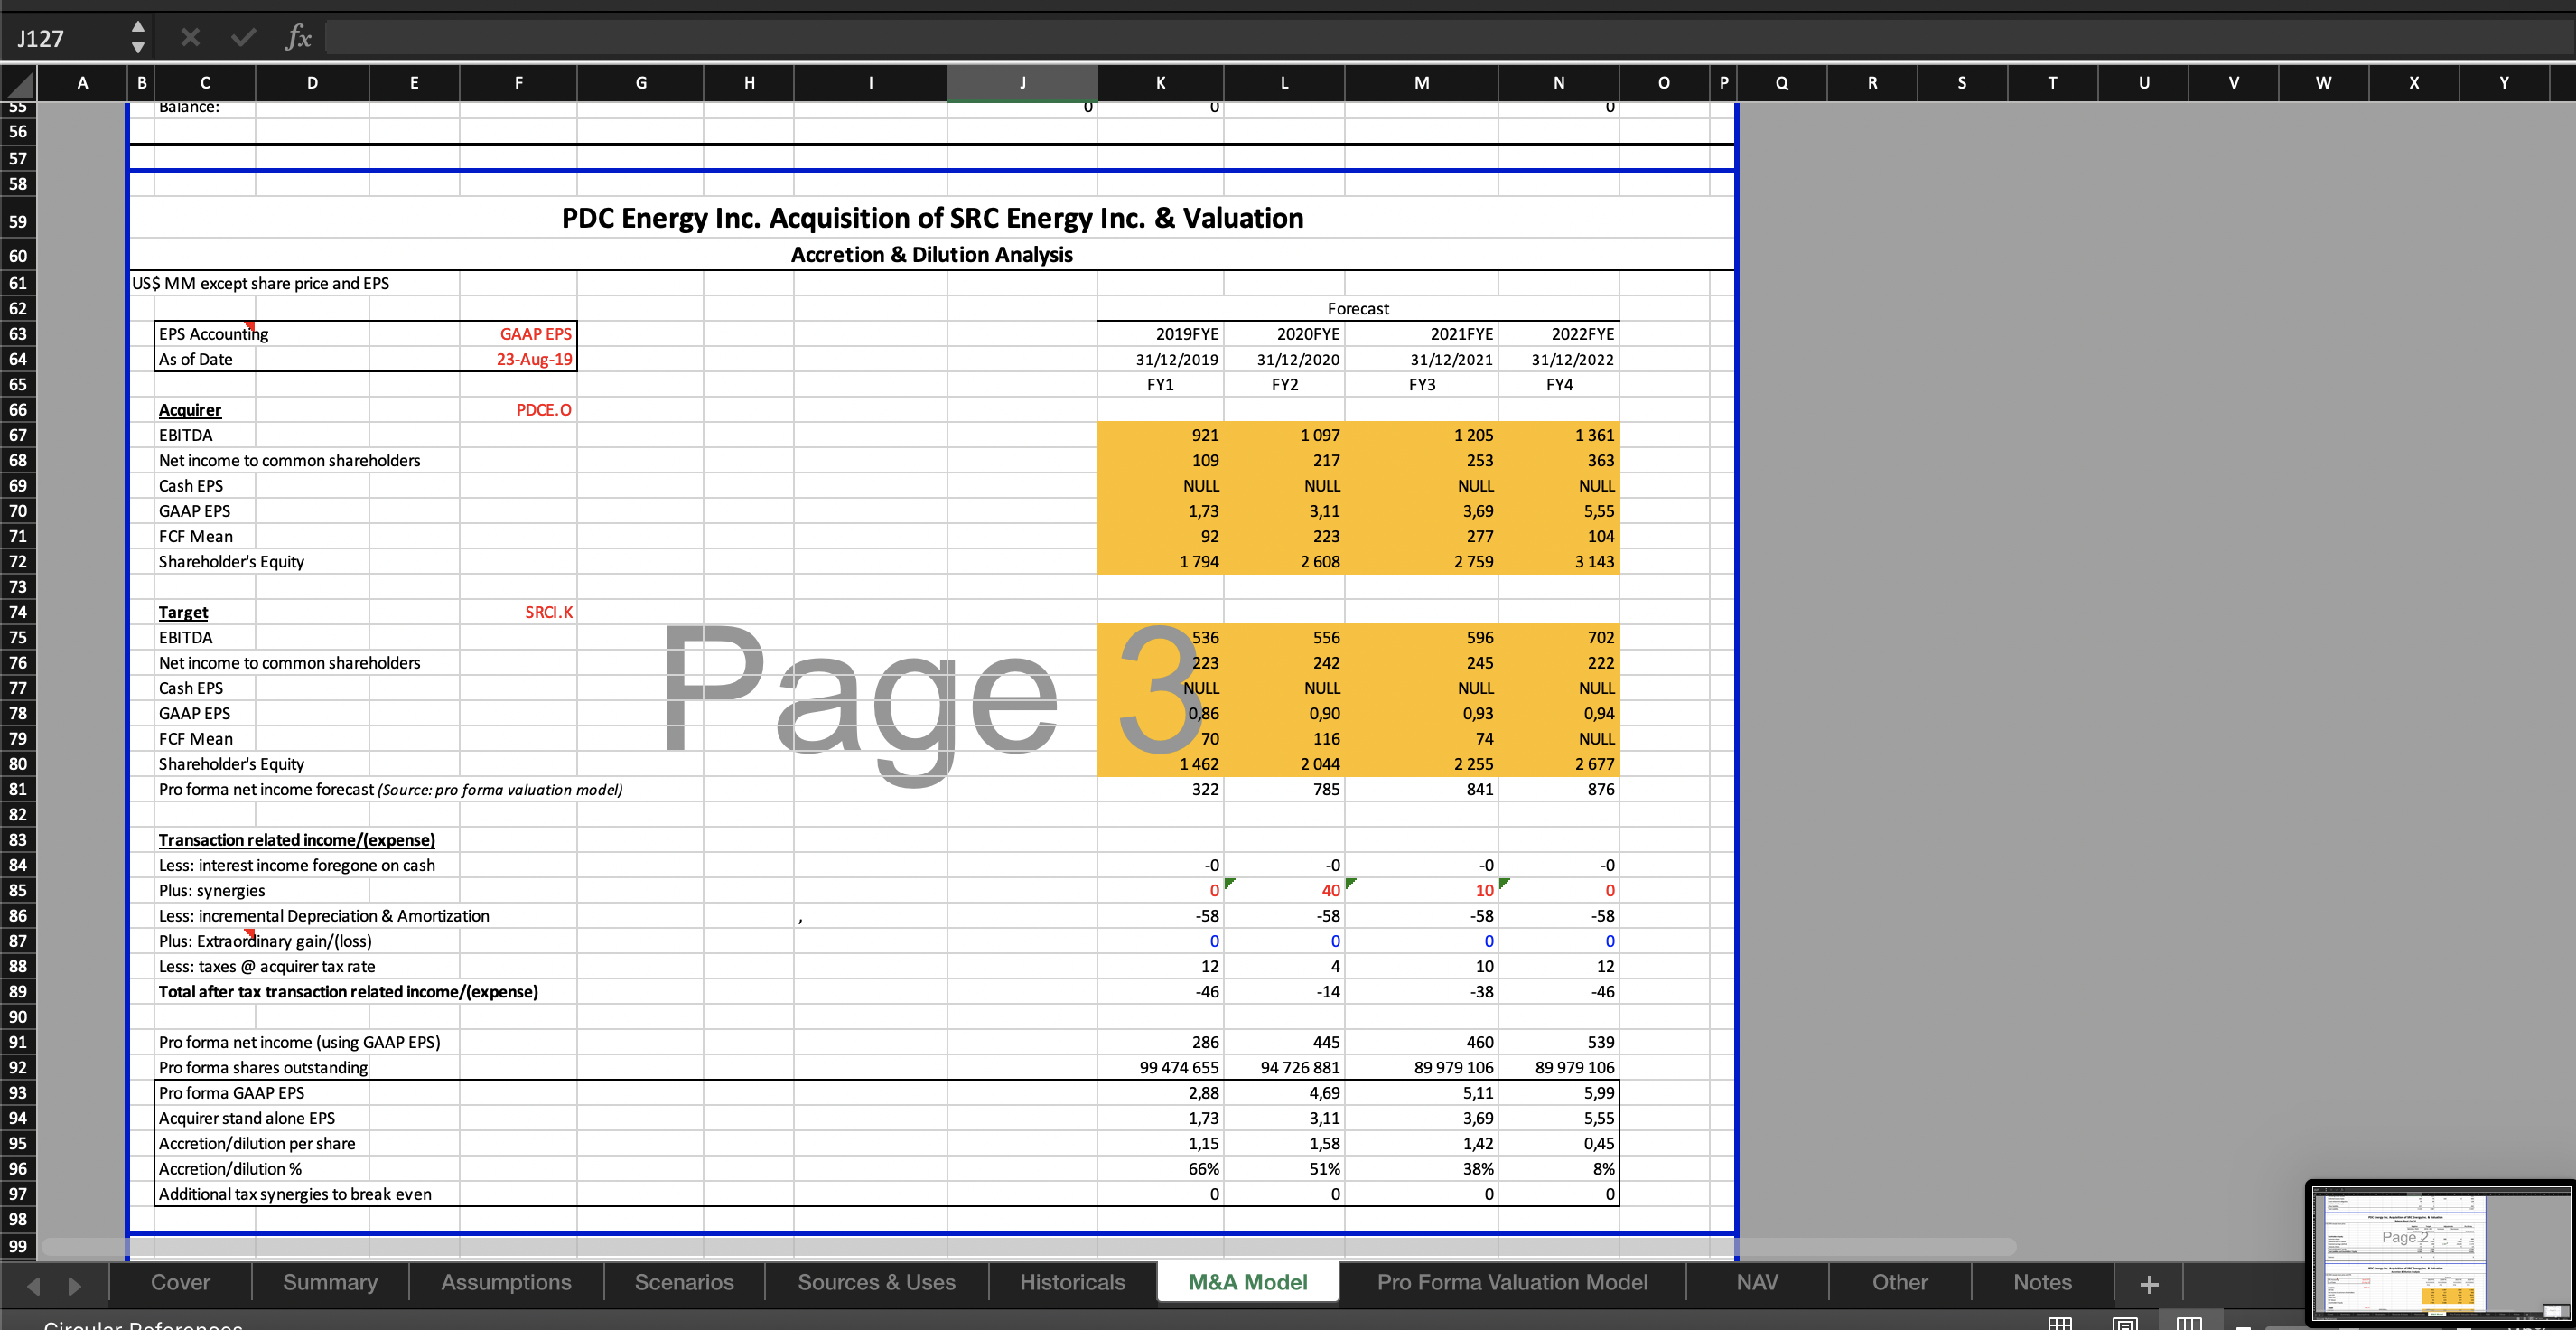The width and height of the screenshot is (2576, 1330).
Task: Open the Sources & Uses tab
Action: click(876, 1283)
